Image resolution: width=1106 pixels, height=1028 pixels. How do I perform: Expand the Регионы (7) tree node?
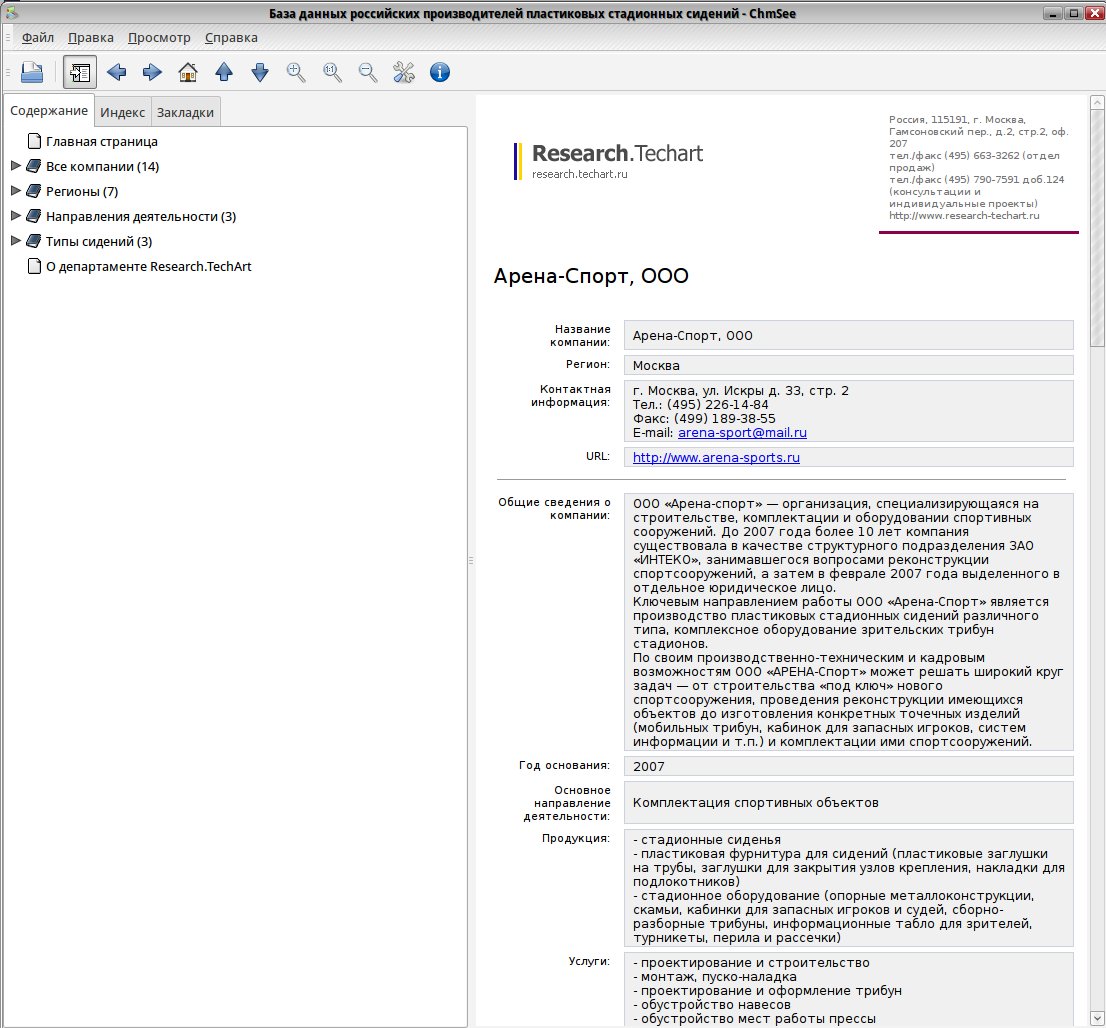(x=16, y=191)
